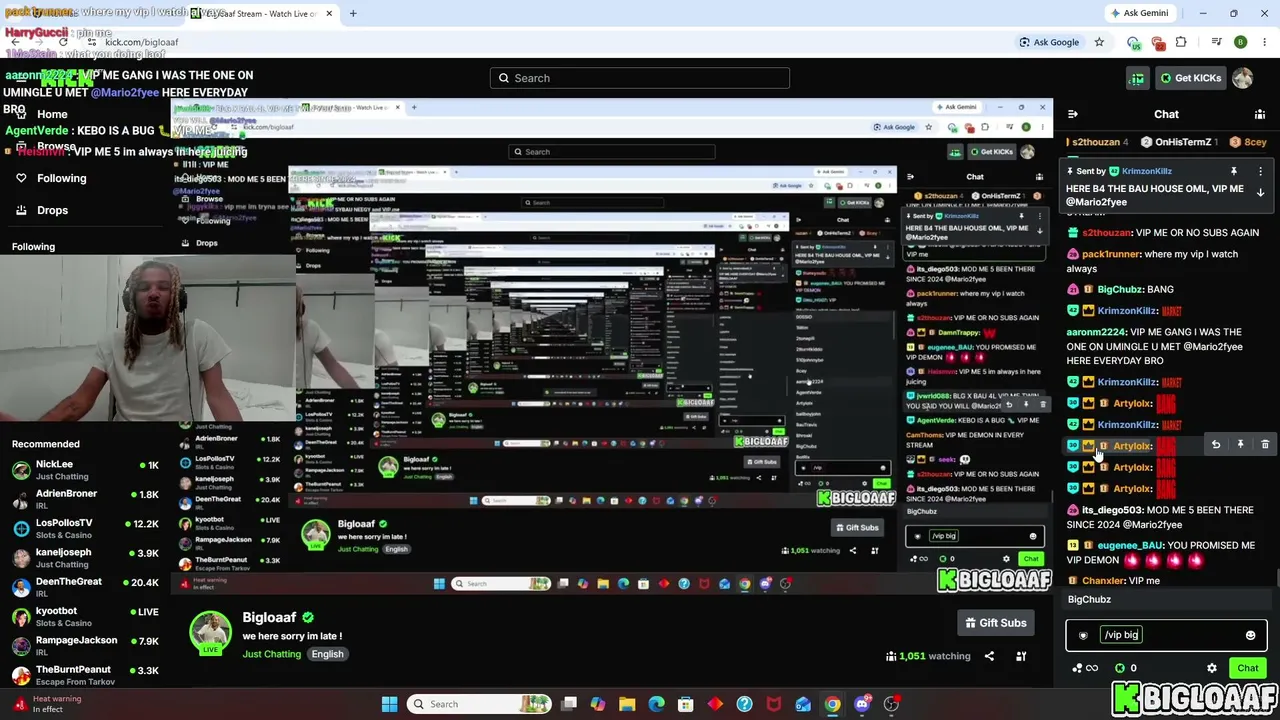
Task: Launch Microsoft Edge from the taskbar
Action: pyautogui.click(x=656, y=704)
